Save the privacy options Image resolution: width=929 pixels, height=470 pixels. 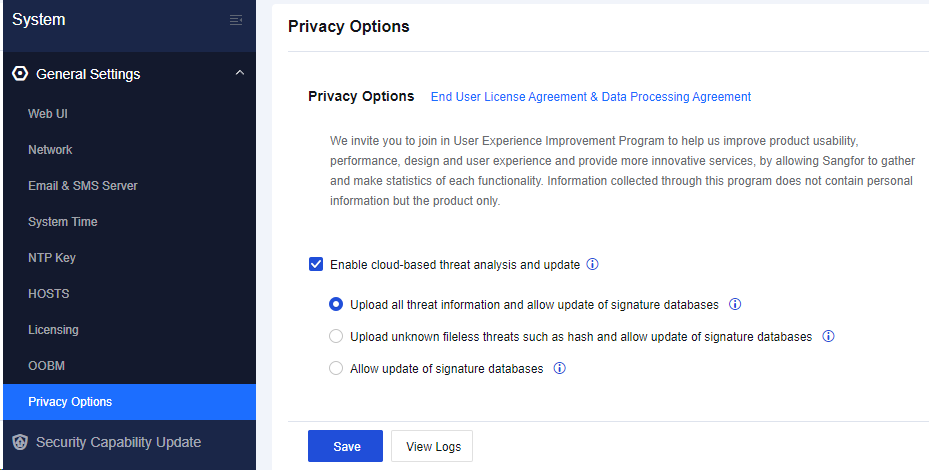tap(346, 446)
